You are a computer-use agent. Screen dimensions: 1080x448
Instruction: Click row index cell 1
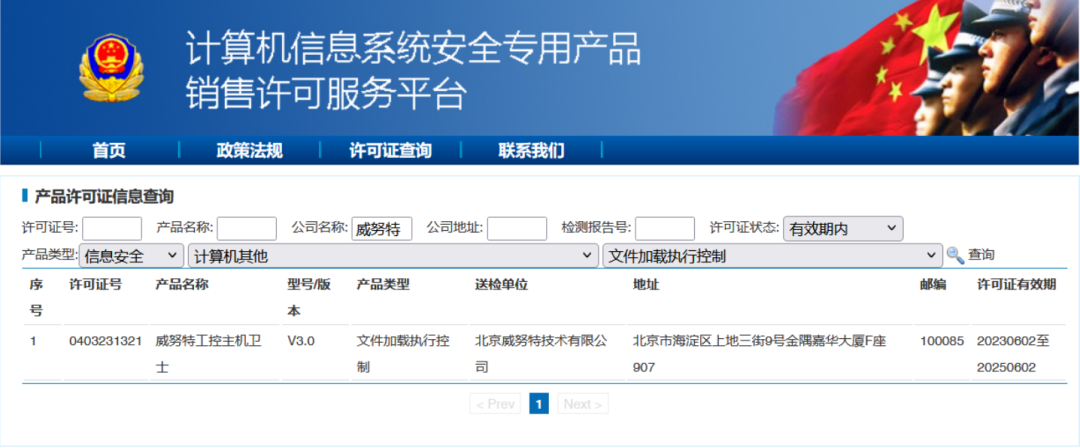coord(33,341)
